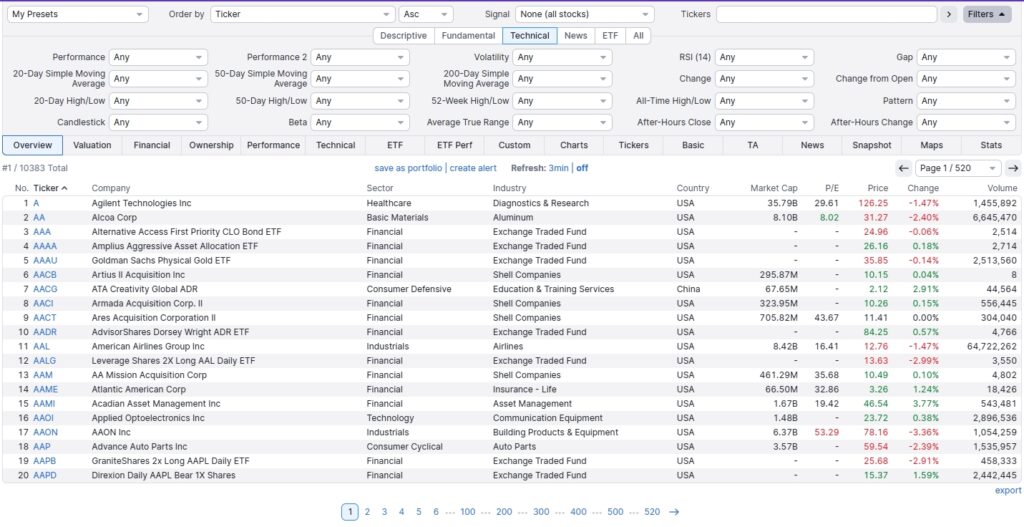Jump to page 100 in pagination
The height and width of the screenshot is (527, 1024).
(x=468, y=512)
